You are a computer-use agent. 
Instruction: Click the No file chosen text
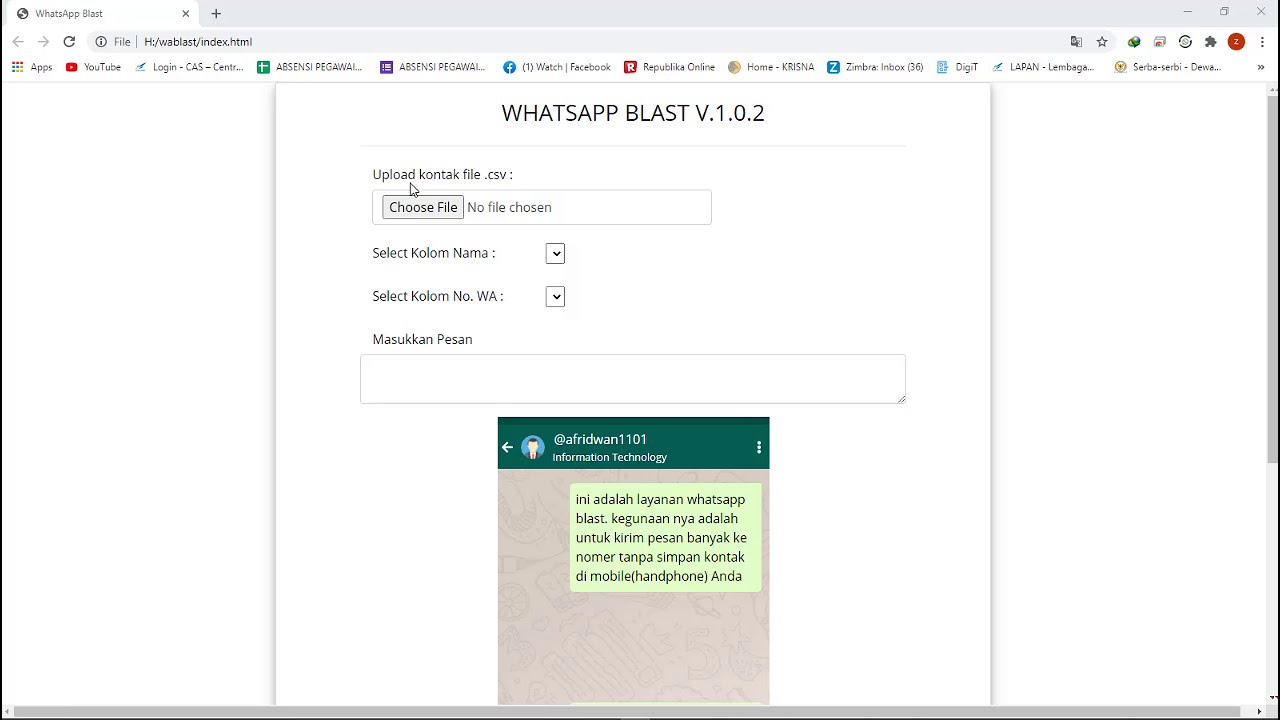click(509, 207)
